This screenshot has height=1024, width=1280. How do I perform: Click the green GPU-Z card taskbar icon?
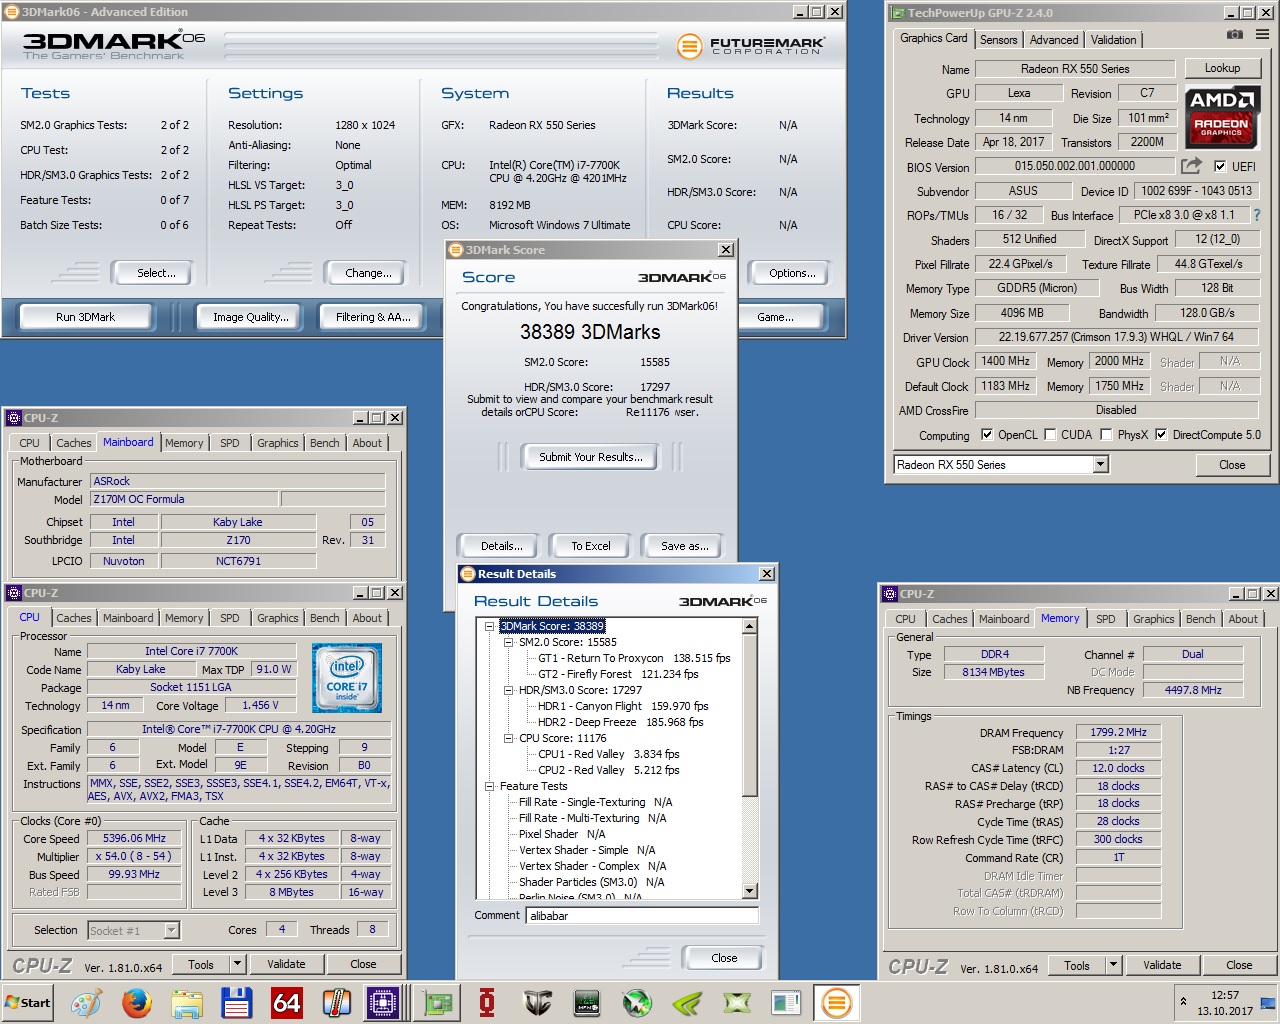(437, 1002)
